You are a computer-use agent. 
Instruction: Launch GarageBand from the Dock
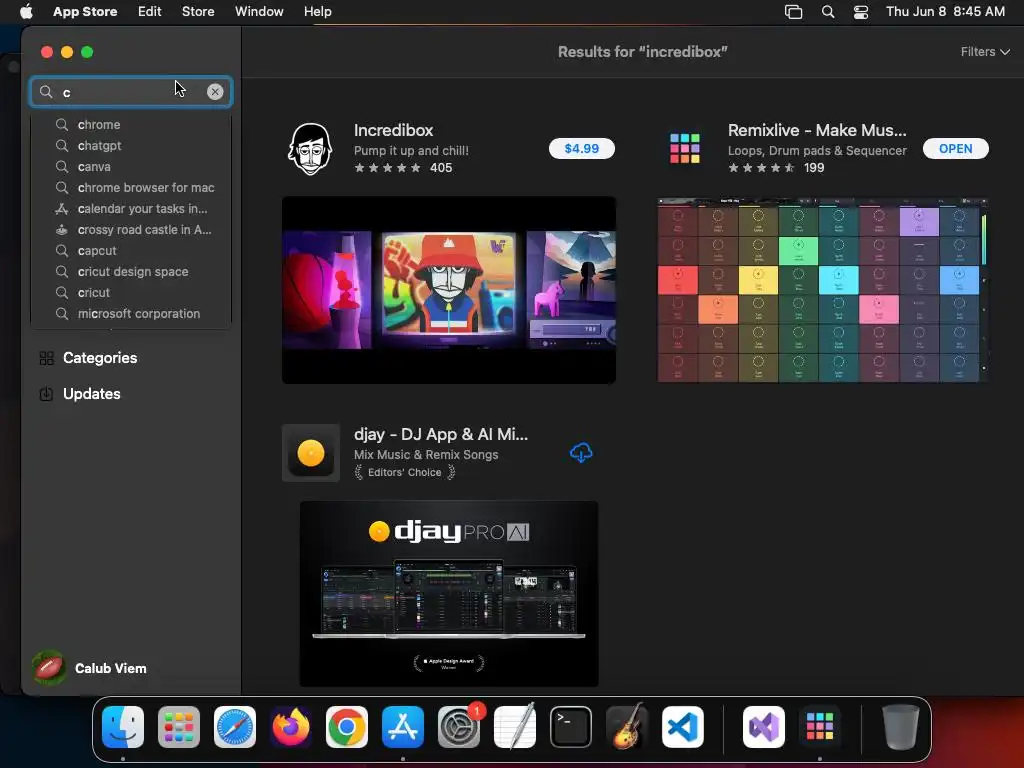[627, 726]
